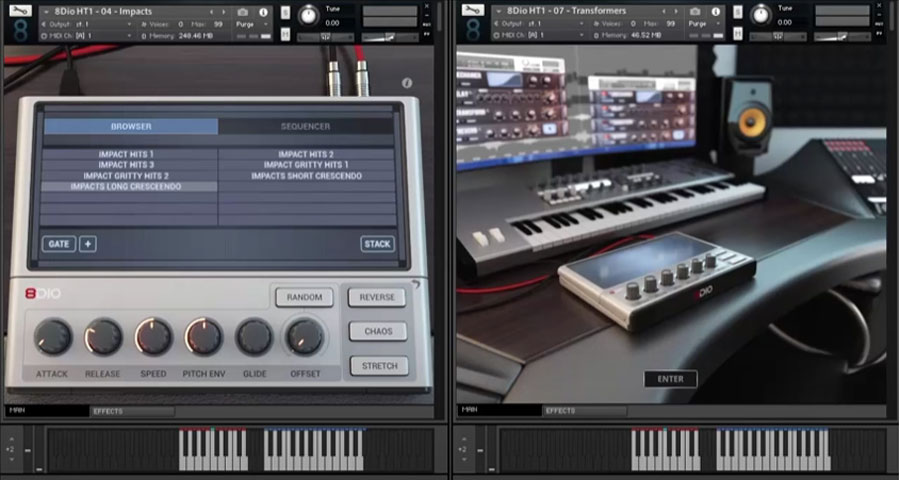This screenshot has width=900, height=480.
Task: Click the SPEED knob
Action: [x=153, y=337]
